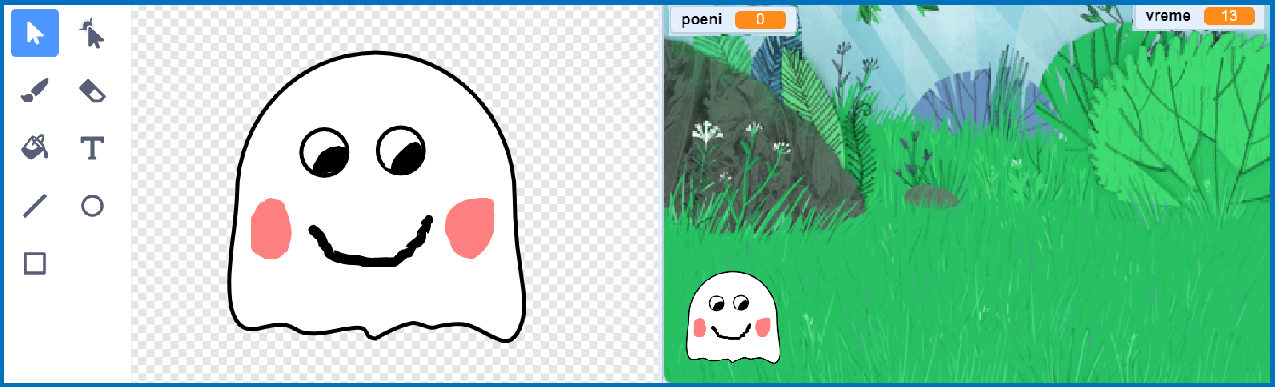Select the Fill bucket tool
Image resolution: width=1276 pixels, height=387 pixels.
[35, 149]
